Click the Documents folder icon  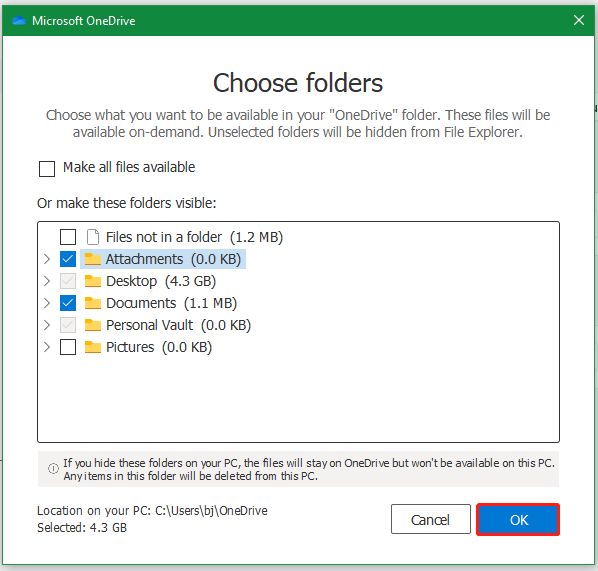93,303
